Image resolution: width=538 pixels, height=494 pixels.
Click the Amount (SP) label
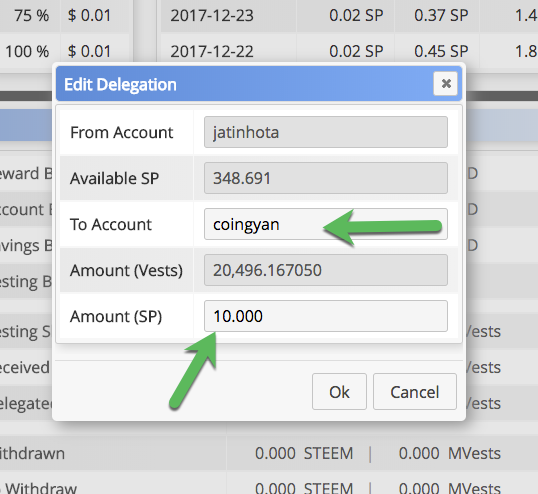coord(116,316)
